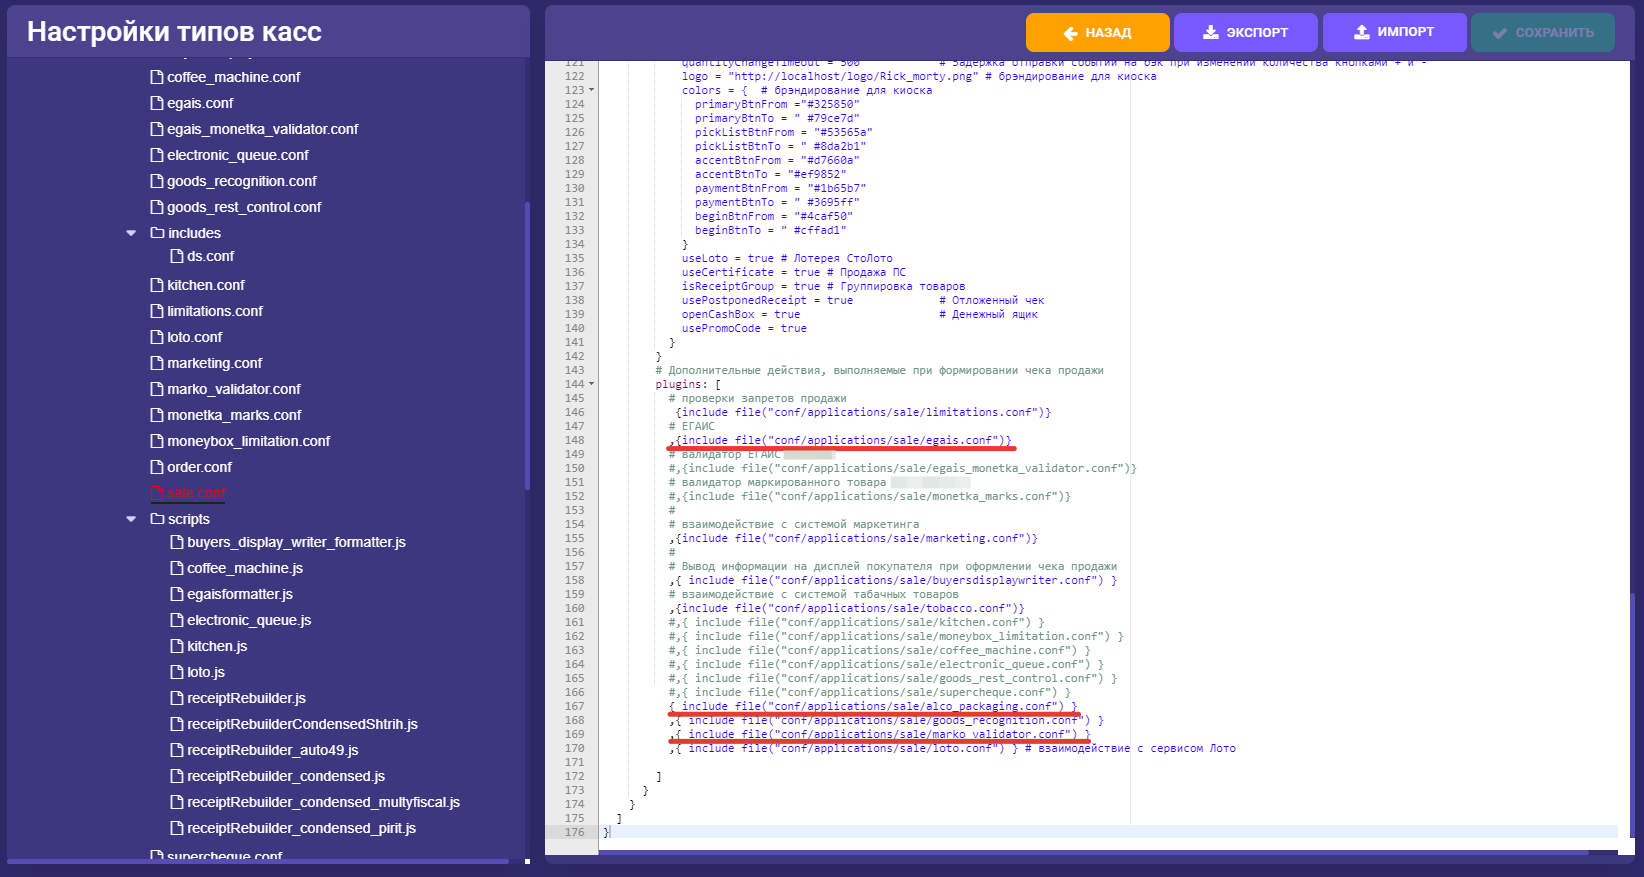Click upload icon in ИМПОРТ button
This screenshot has width=1644, height=877.
(x=1361, y=32)
